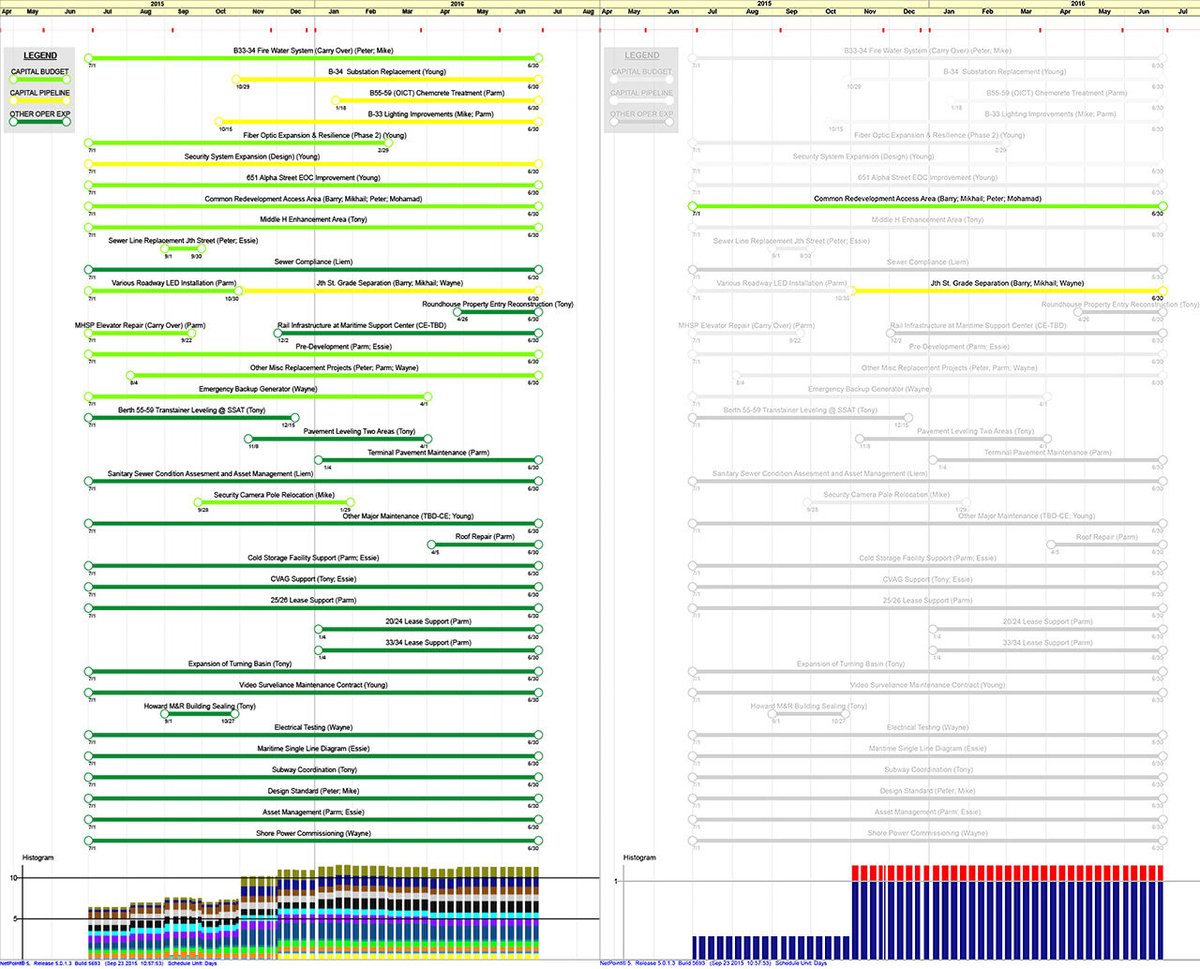Viewport: 1200px width, 969px height.
Task: Select Electrical Testing (Wayne) in left schedule
Action: point(313,735)
